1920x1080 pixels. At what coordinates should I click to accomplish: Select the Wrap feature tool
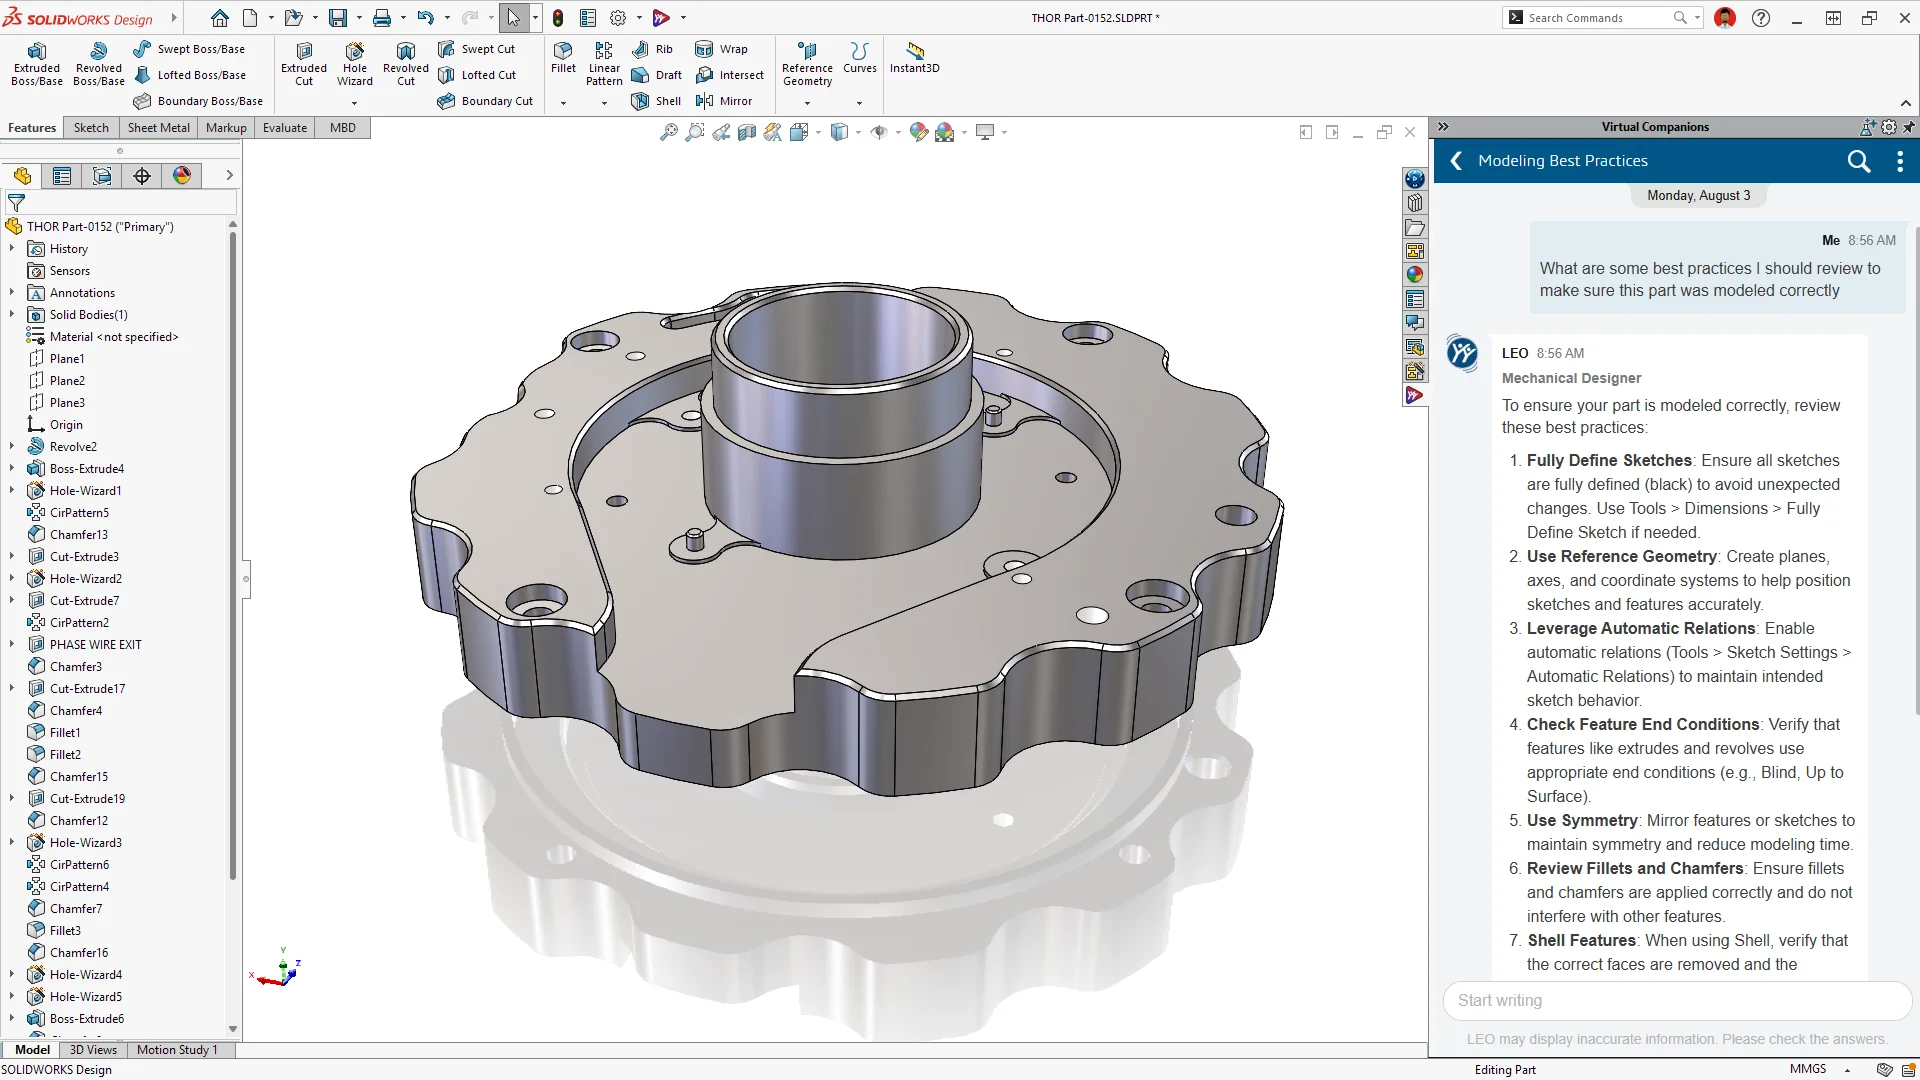click(x=722, y=49)
